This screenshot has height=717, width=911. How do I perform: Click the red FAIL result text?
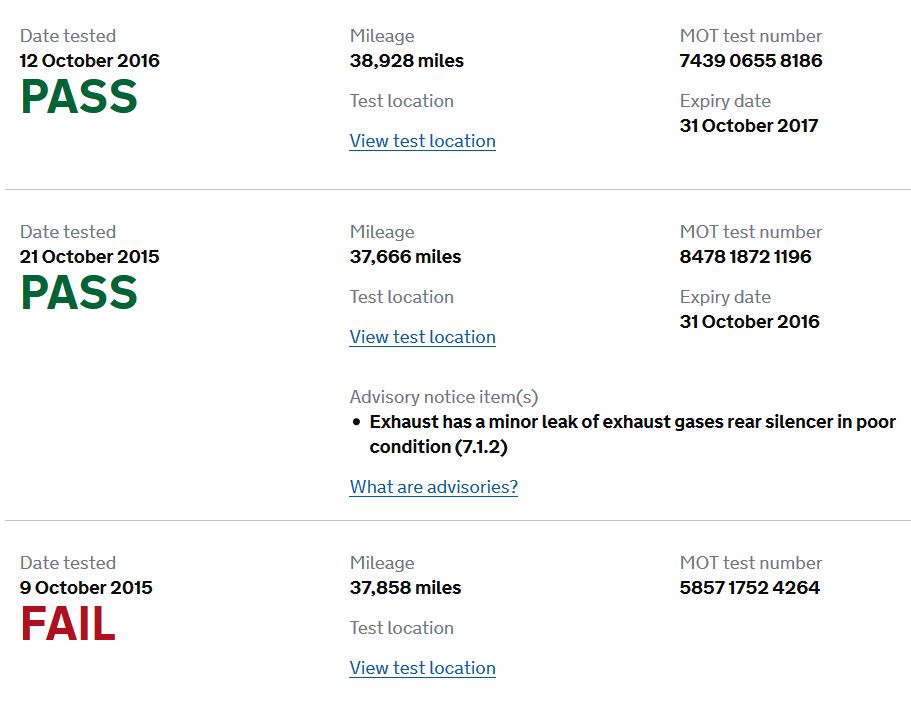click(x=68, y=623)
